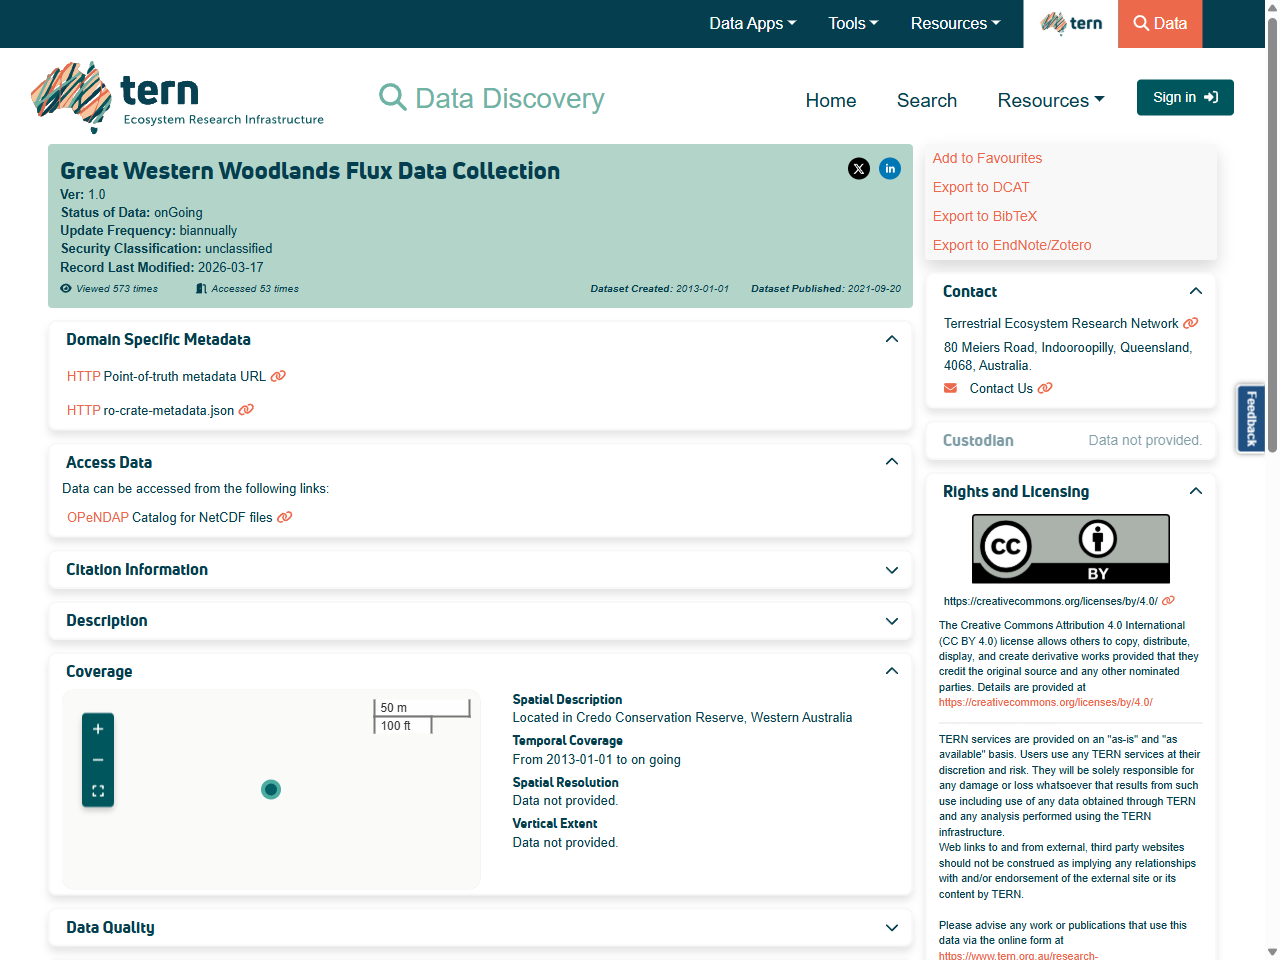Zoom out on the coverage map
Viewport: 1280px width, 960px height.
point(98,760)
